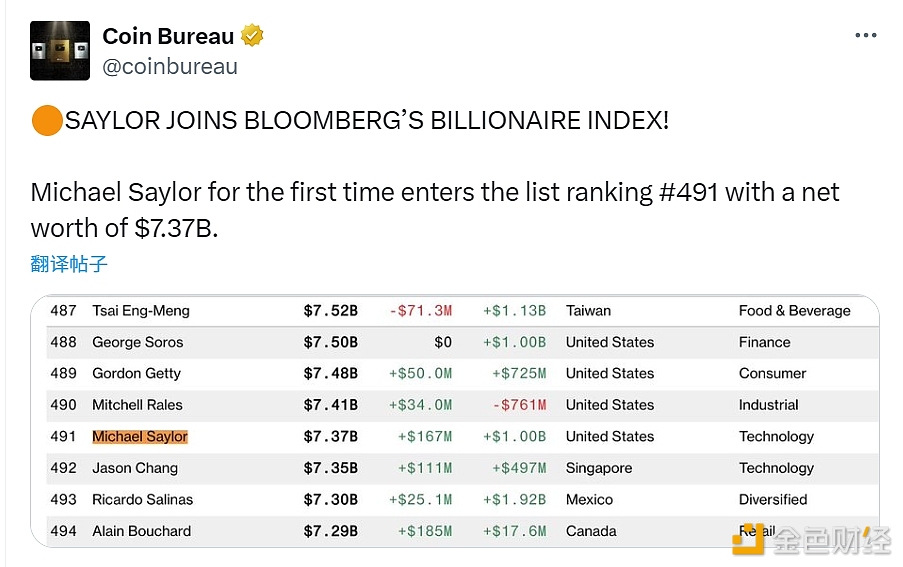Click Michael Saylor's $7.37B net worth
The height and width of the screenshot is (567, 903).
(x=330, y=436)
